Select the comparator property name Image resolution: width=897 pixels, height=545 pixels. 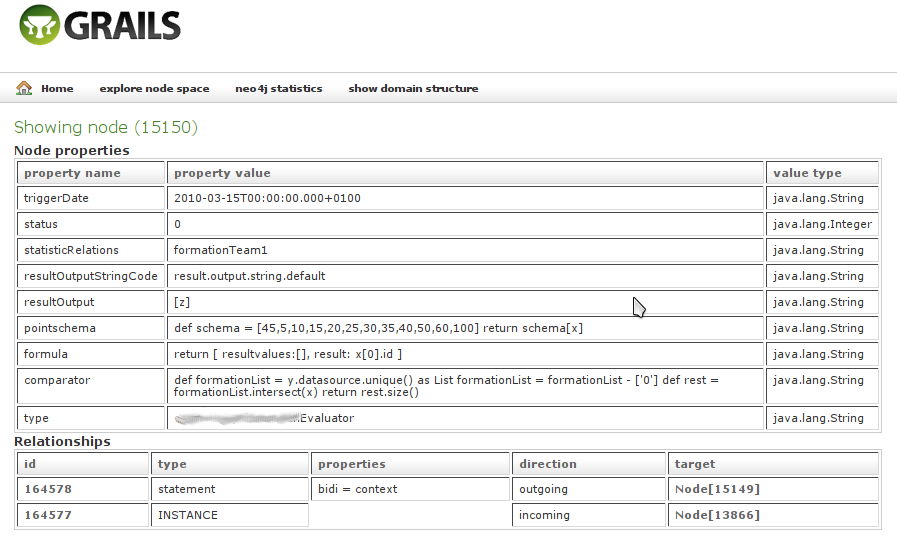point(57,380)
